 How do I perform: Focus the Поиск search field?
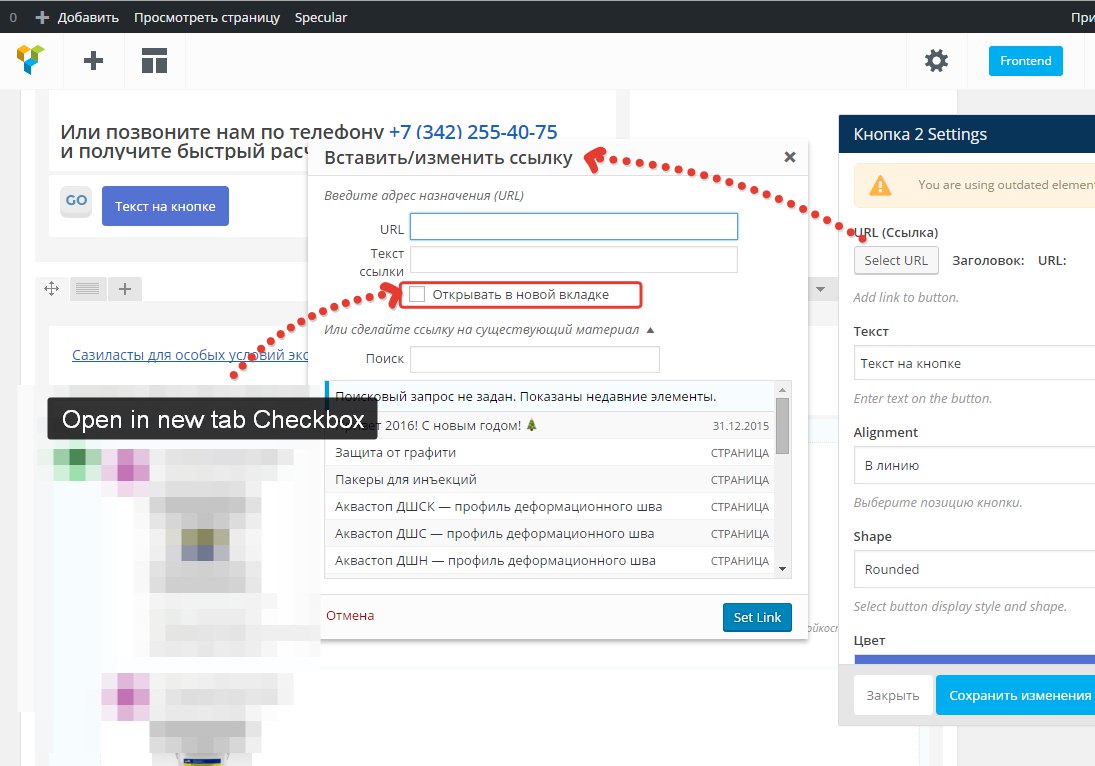pyautogui.click(x=534, y=359)
